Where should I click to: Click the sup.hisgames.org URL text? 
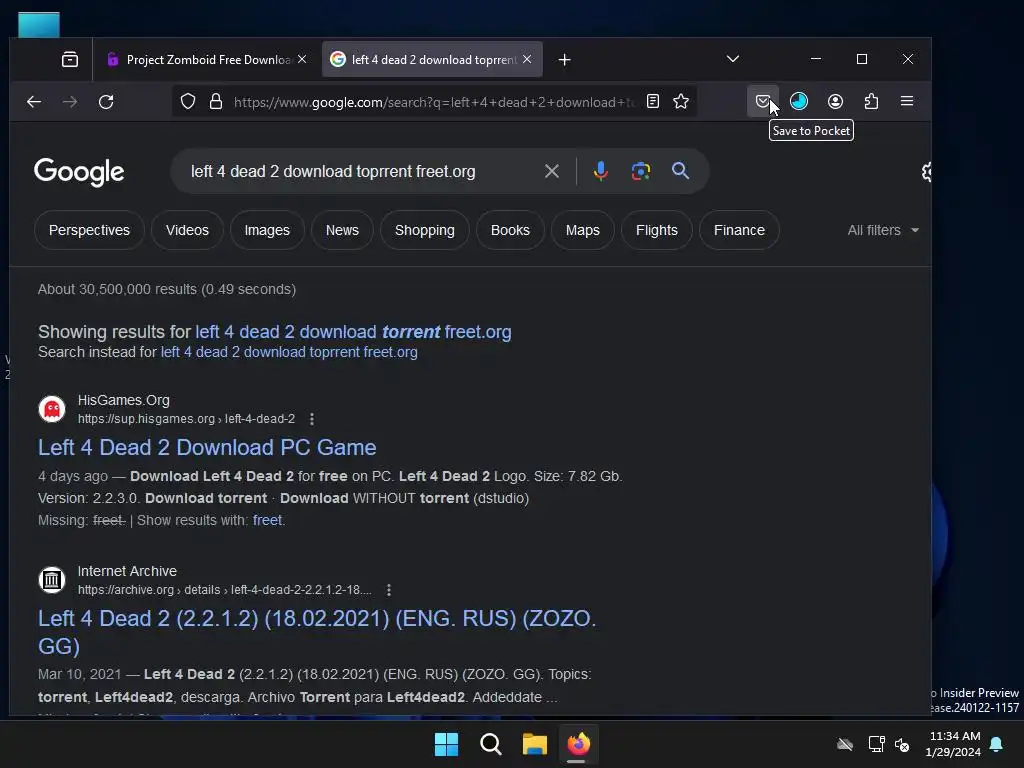pos(186,419)
